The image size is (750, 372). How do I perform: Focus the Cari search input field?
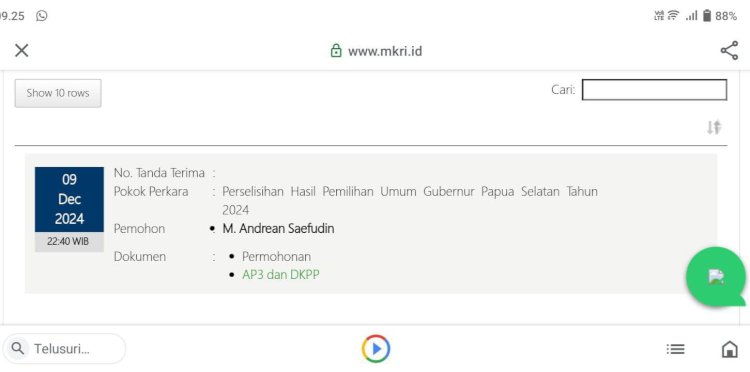(654, 90)
